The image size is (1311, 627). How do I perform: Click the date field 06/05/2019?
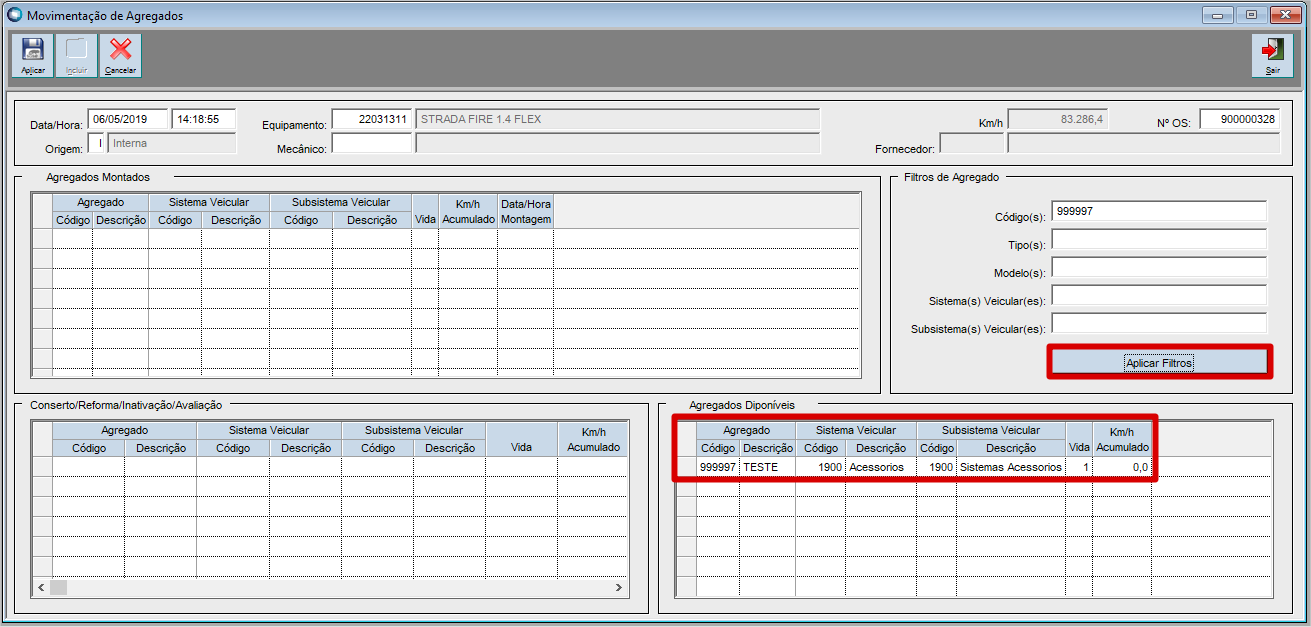(128, 119)
